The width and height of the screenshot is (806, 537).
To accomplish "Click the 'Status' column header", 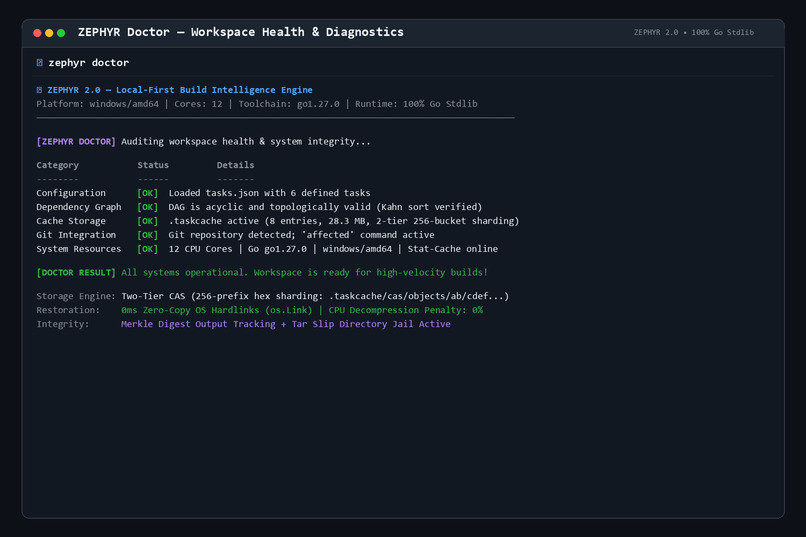I will (153, 165).
